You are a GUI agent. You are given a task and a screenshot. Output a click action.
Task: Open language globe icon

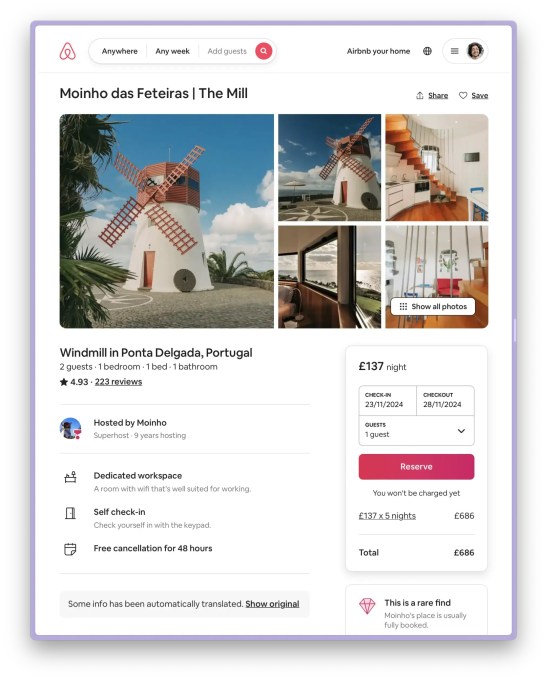[427, 51]
